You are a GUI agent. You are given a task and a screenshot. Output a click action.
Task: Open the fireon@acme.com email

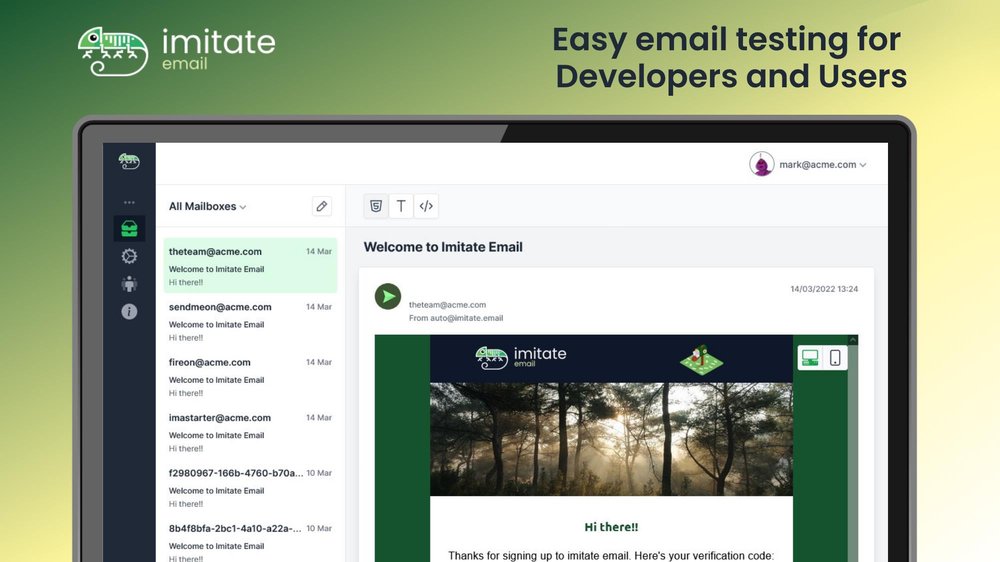(250, 377)
